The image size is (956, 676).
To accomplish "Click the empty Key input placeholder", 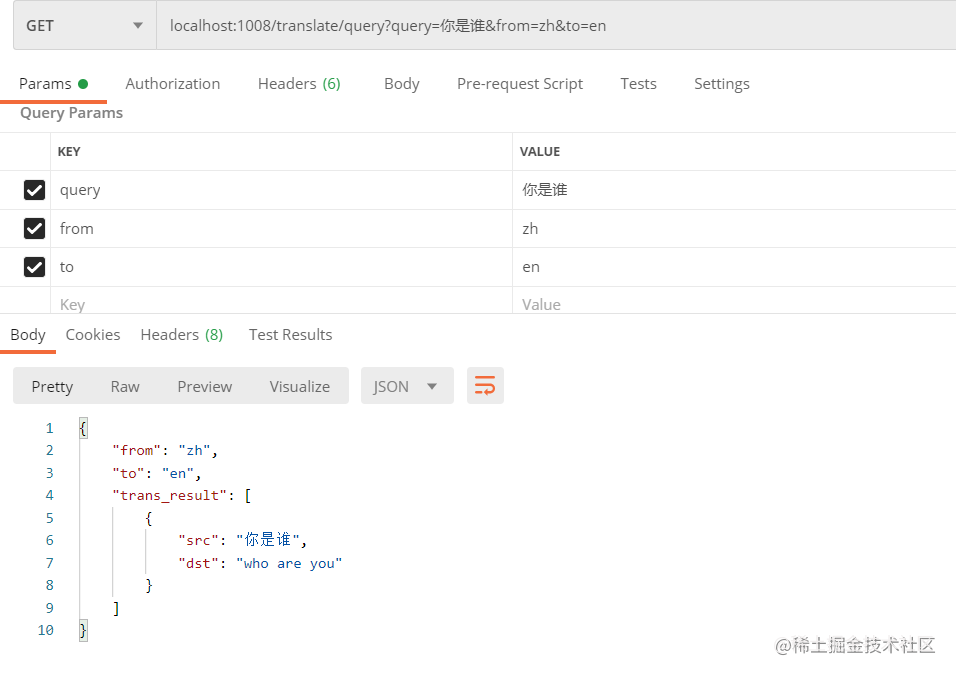I will click(x=281, y=304).
